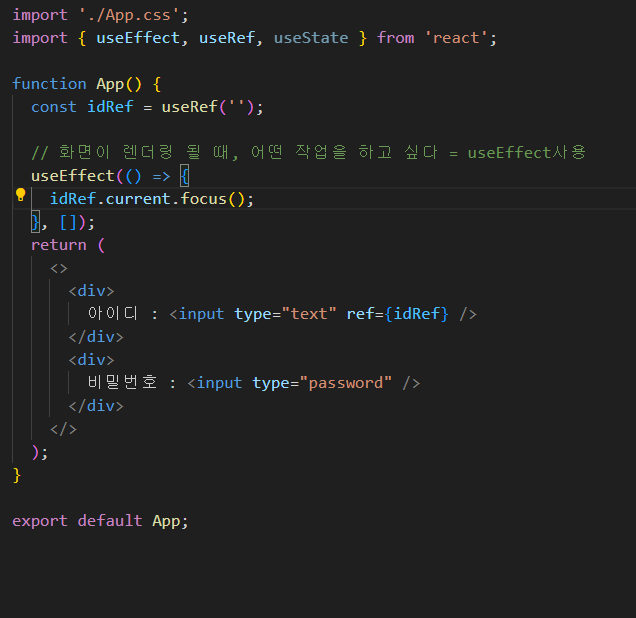Click the useRef('') call
This screenshot has width=636, height=618.
point(208,107)
